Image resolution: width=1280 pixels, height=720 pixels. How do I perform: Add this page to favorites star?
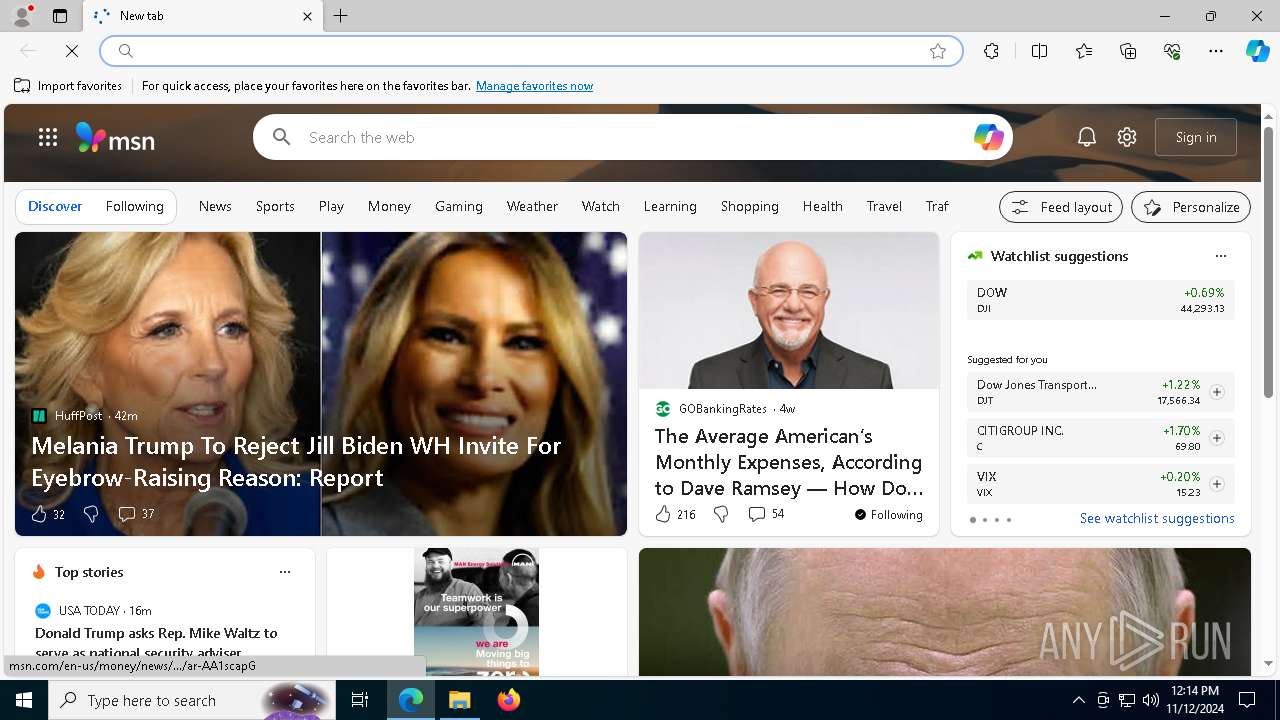pyautogui.click(x=938, y=51)
